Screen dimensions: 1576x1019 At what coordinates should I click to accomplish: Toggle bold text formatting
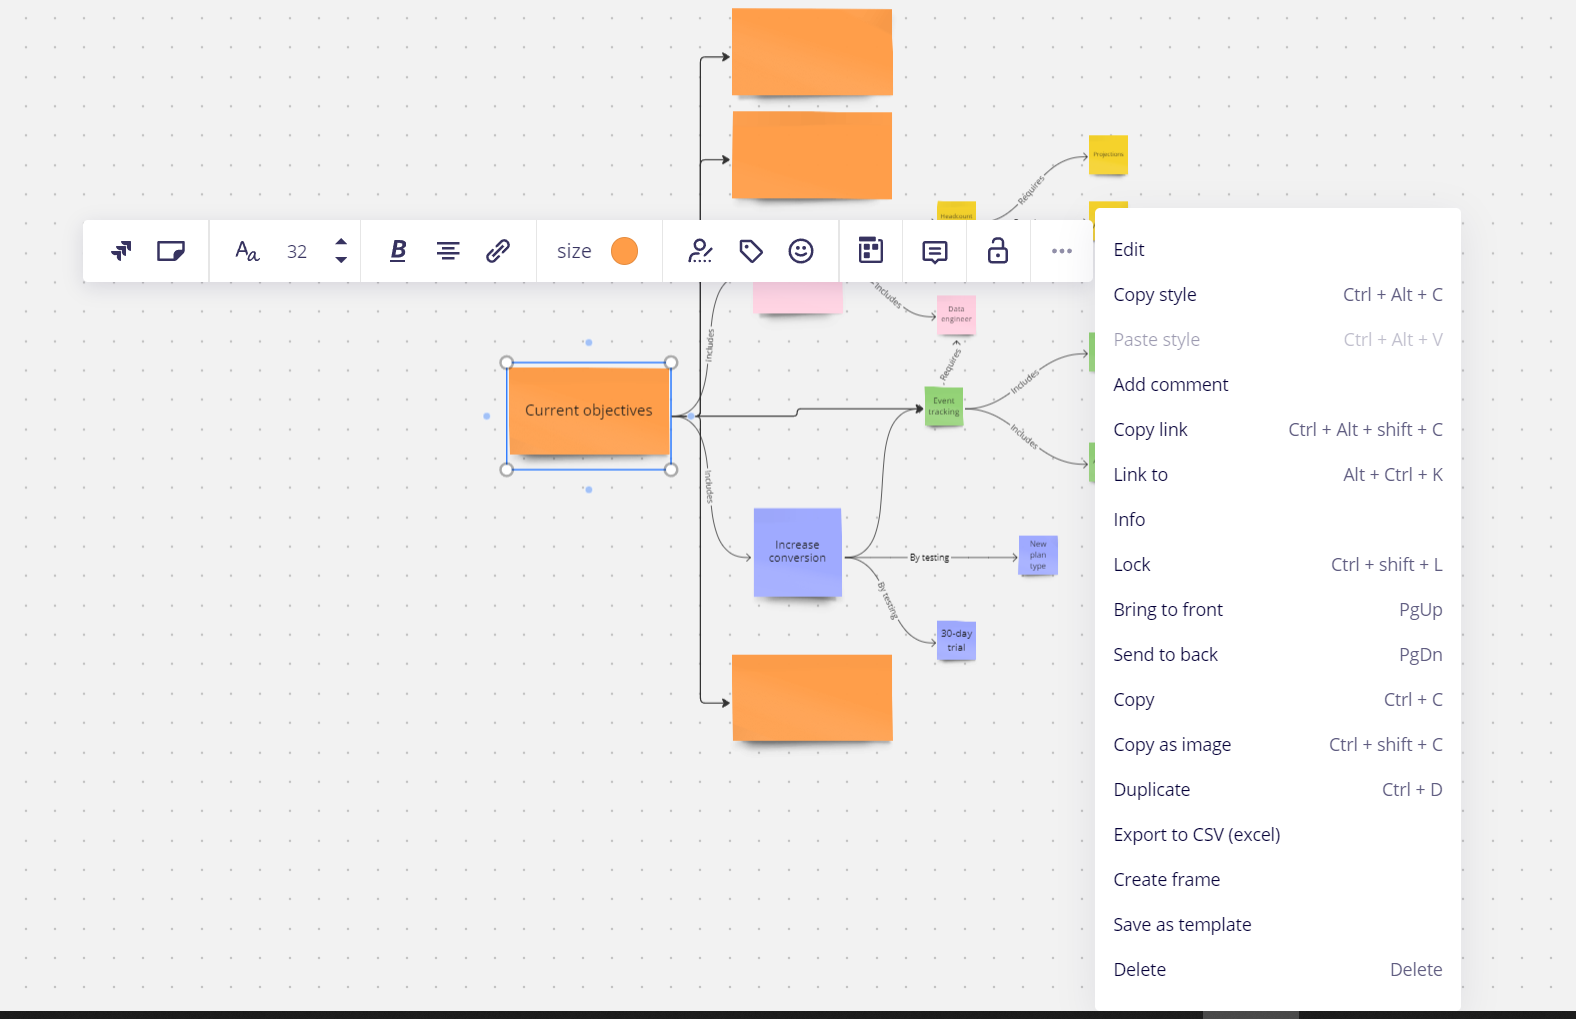pos(398,251)
